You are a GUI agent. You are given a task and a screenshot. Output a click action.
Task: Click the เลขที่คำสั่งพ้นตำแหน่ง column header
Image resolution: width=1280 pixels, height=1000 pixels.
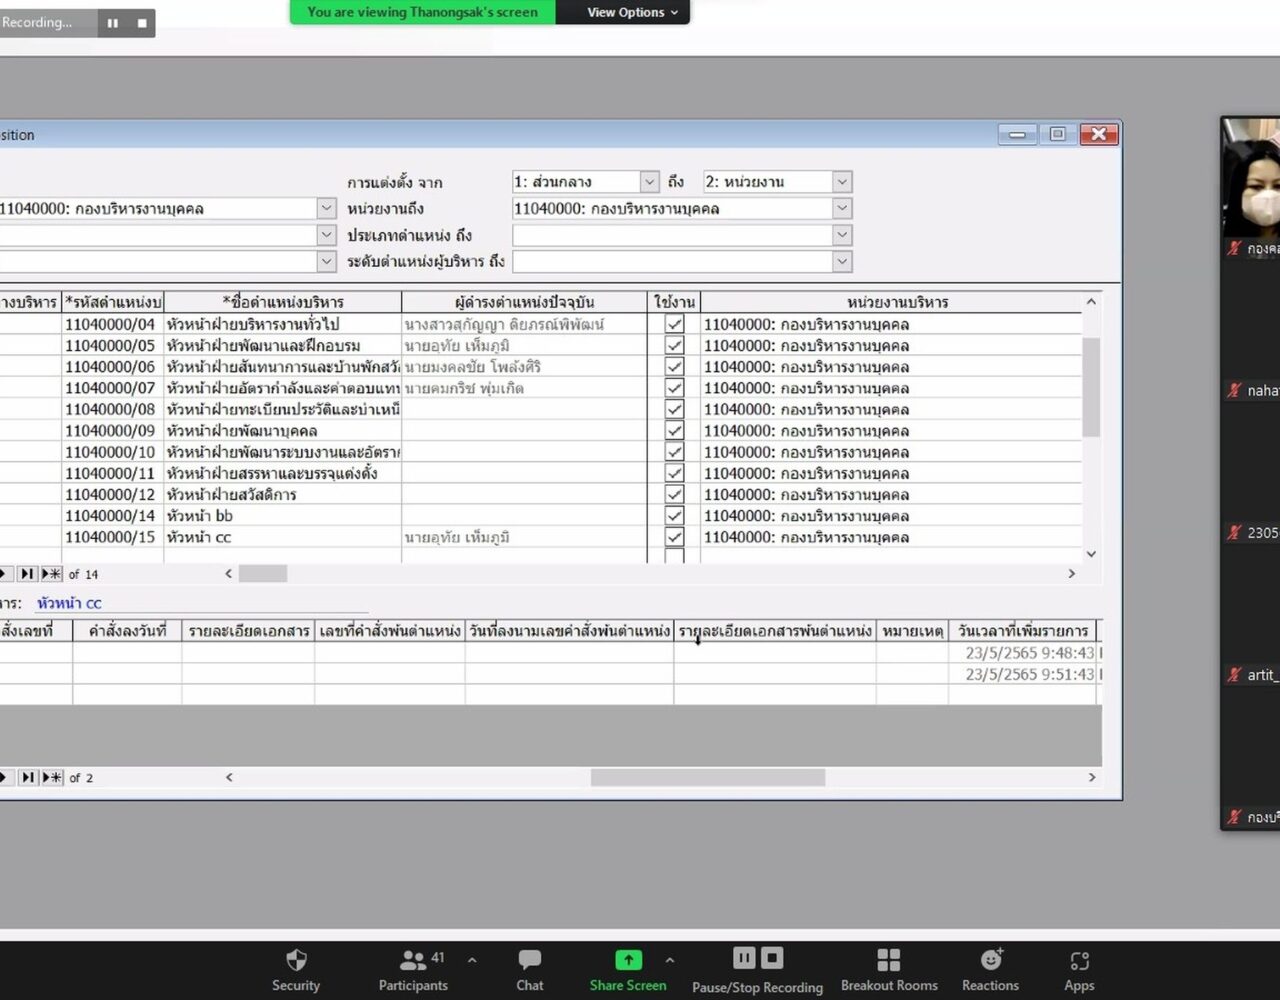tap(390, 631)
